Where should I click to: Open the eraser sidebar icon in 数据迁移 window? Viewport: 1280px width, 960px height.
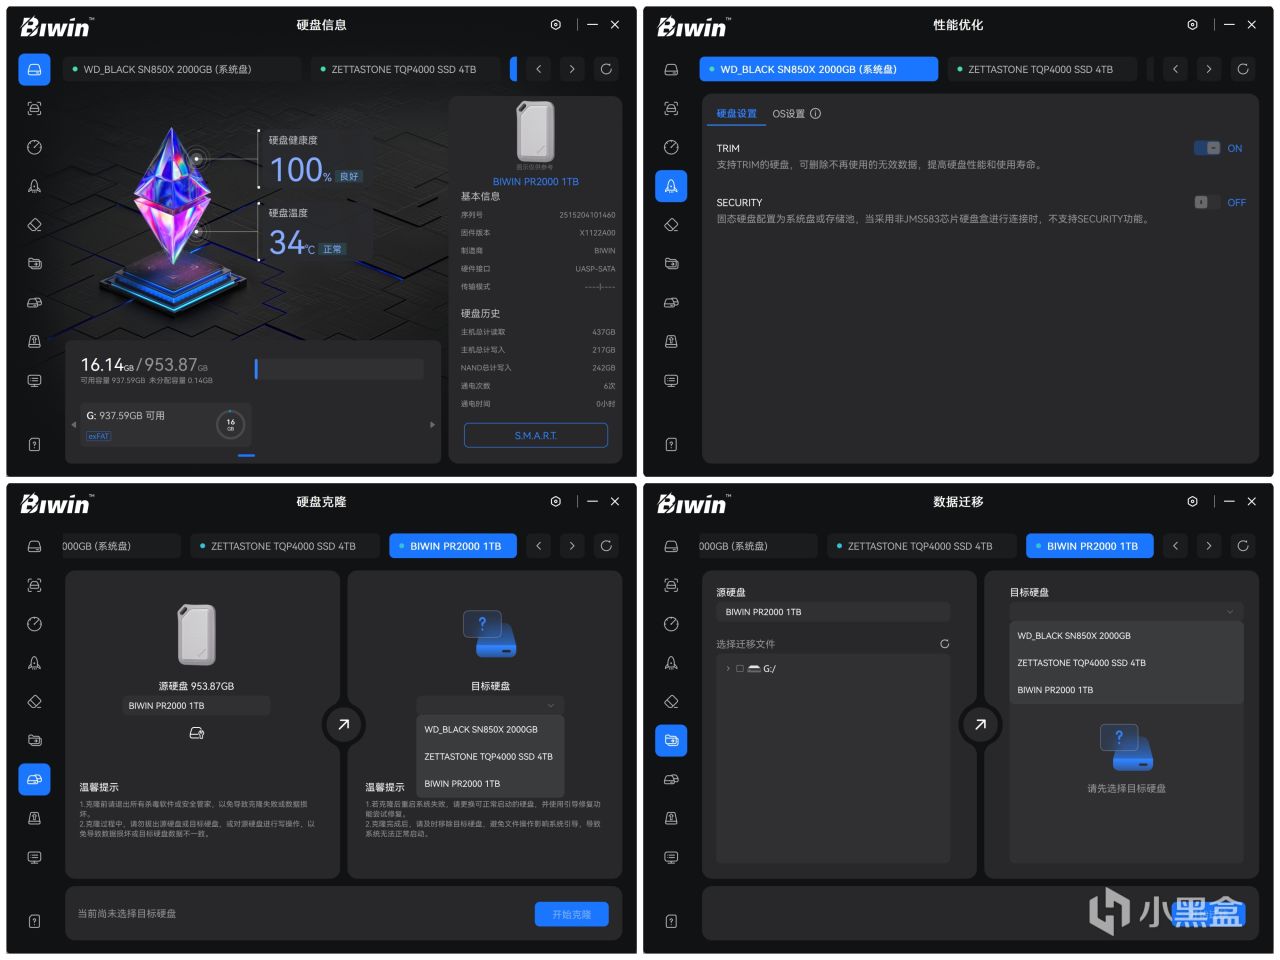point(671,701)
